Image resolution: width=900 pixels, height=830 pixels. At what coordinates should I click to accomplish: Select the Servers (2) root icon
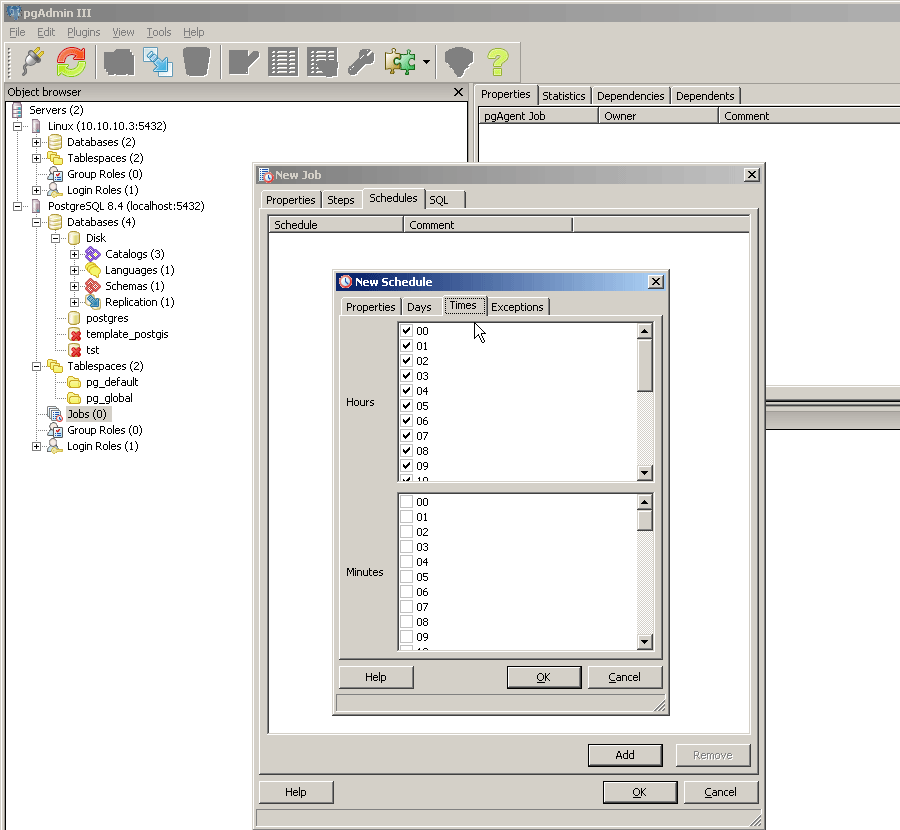coord(17,110)
